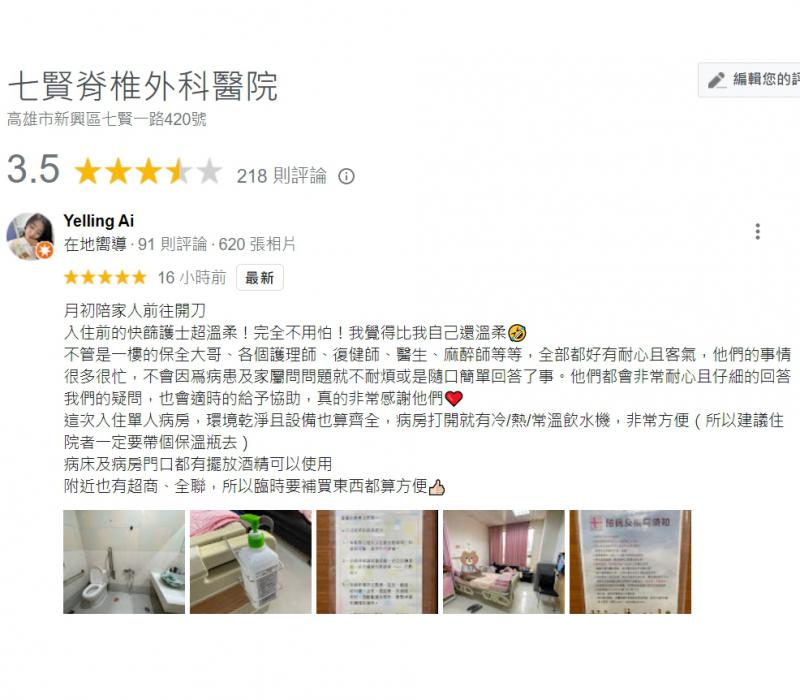Click Yelling Ai's profile avatar
This screenshot has width=800, height=700.
tap(30, 236)
